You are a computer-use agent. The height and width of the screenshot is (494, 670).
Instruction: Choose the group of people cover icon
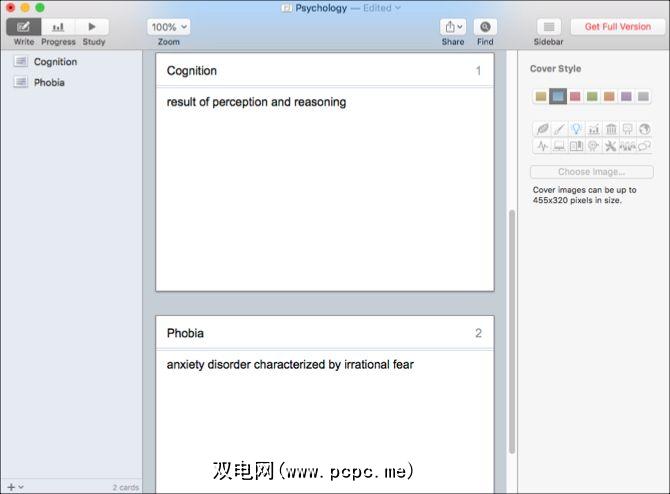click(x=628, y=146)
